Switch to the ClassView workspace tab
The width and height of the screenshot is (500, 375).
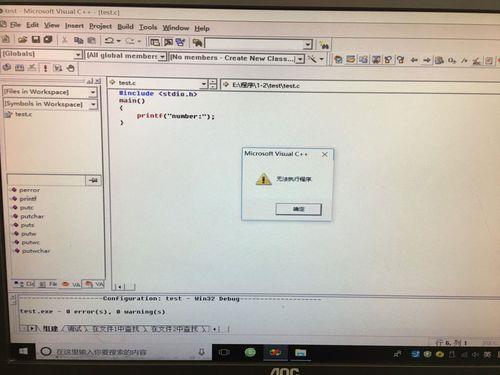point(25,284)
